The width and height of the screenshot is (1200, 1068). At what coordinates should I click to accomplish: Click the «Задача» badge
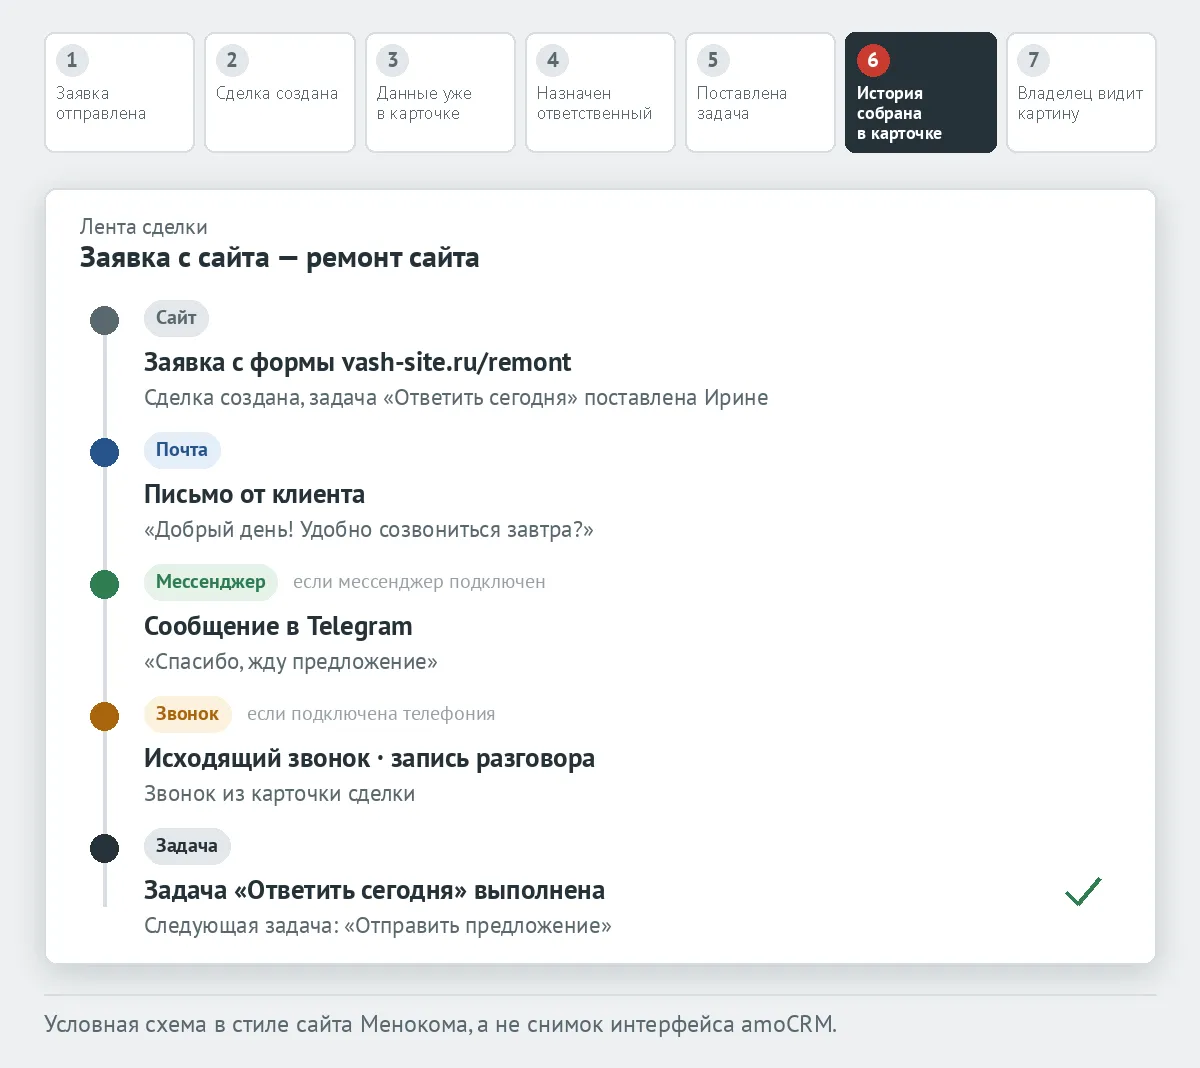(187, 846)
